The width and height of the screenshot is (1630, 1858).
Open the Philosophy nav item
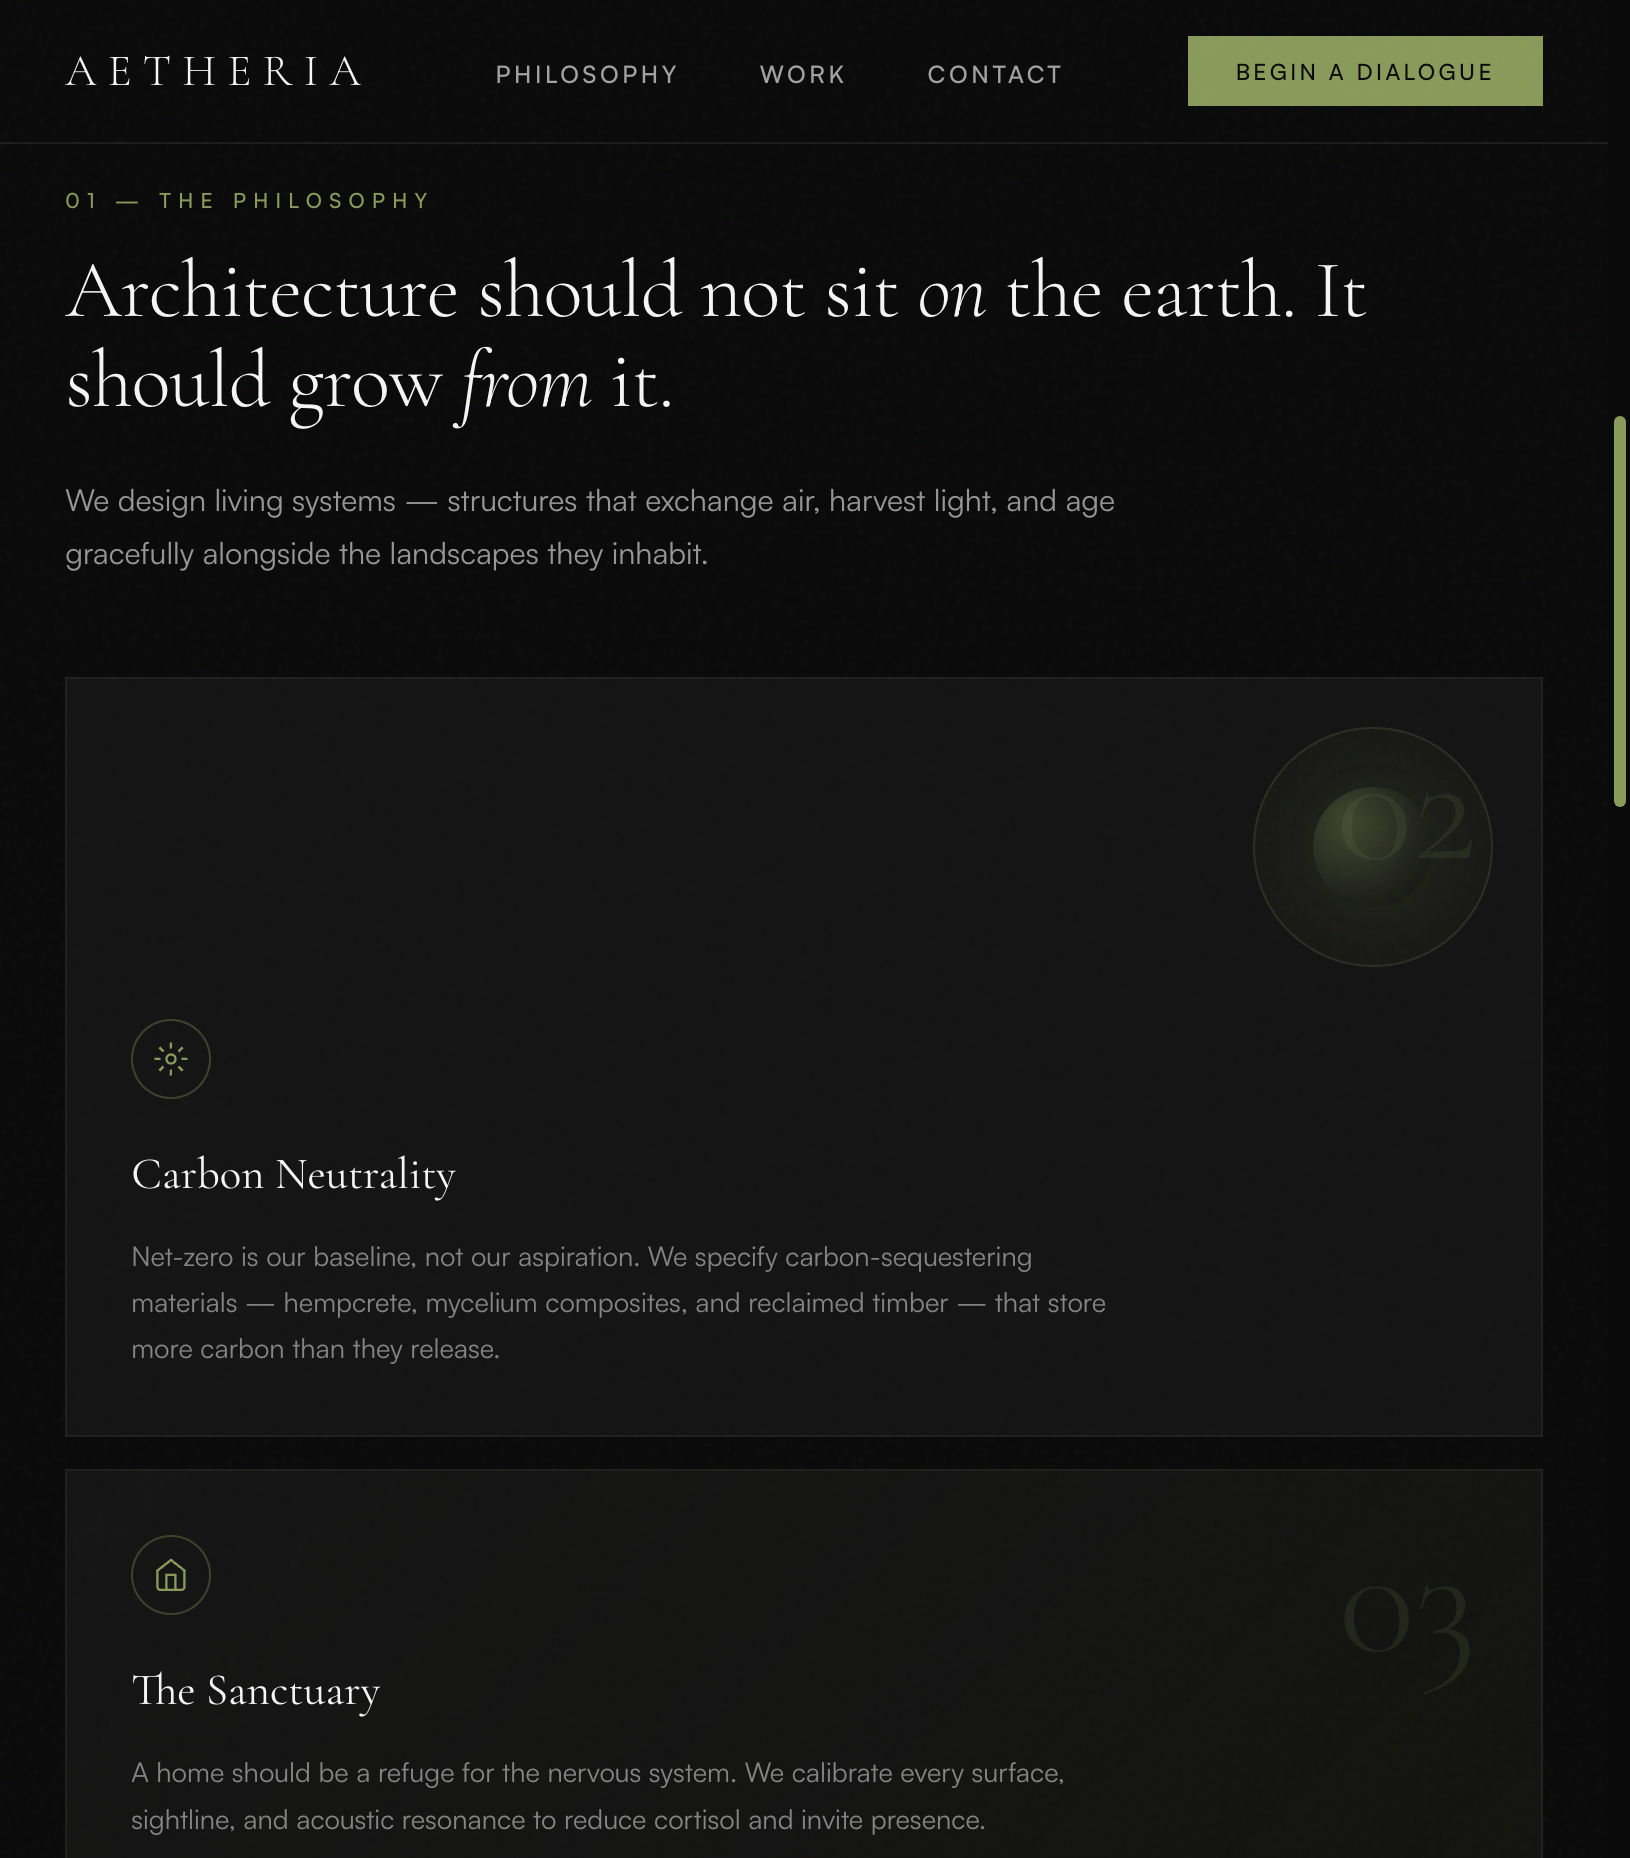(x=587, y=74)
